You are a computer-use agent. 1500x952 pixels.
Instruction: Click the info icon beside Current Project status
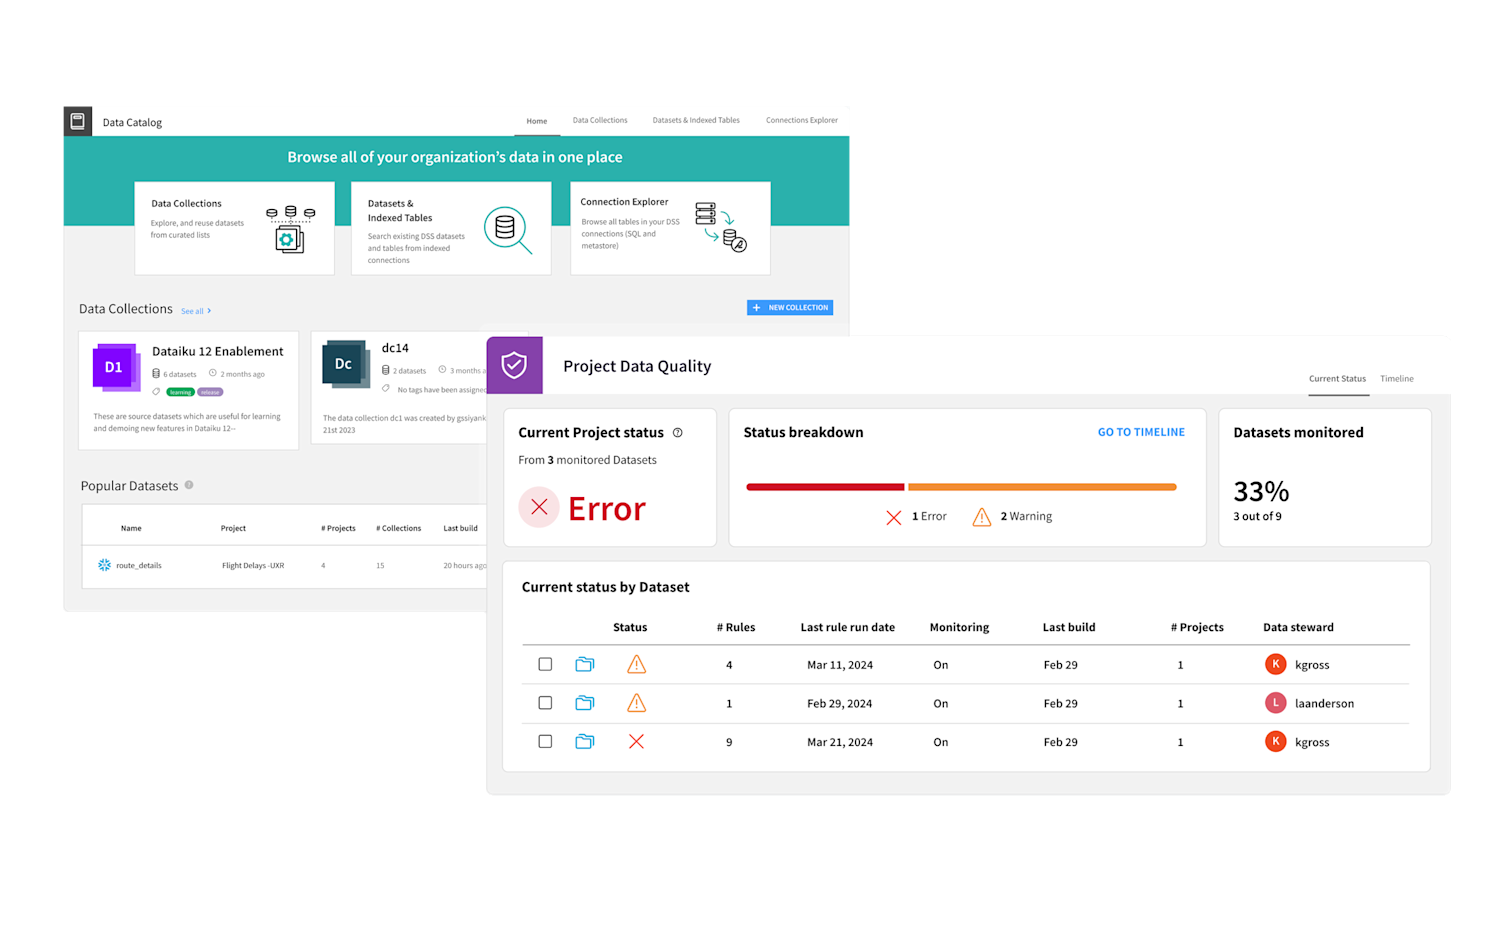pos(677,433)
